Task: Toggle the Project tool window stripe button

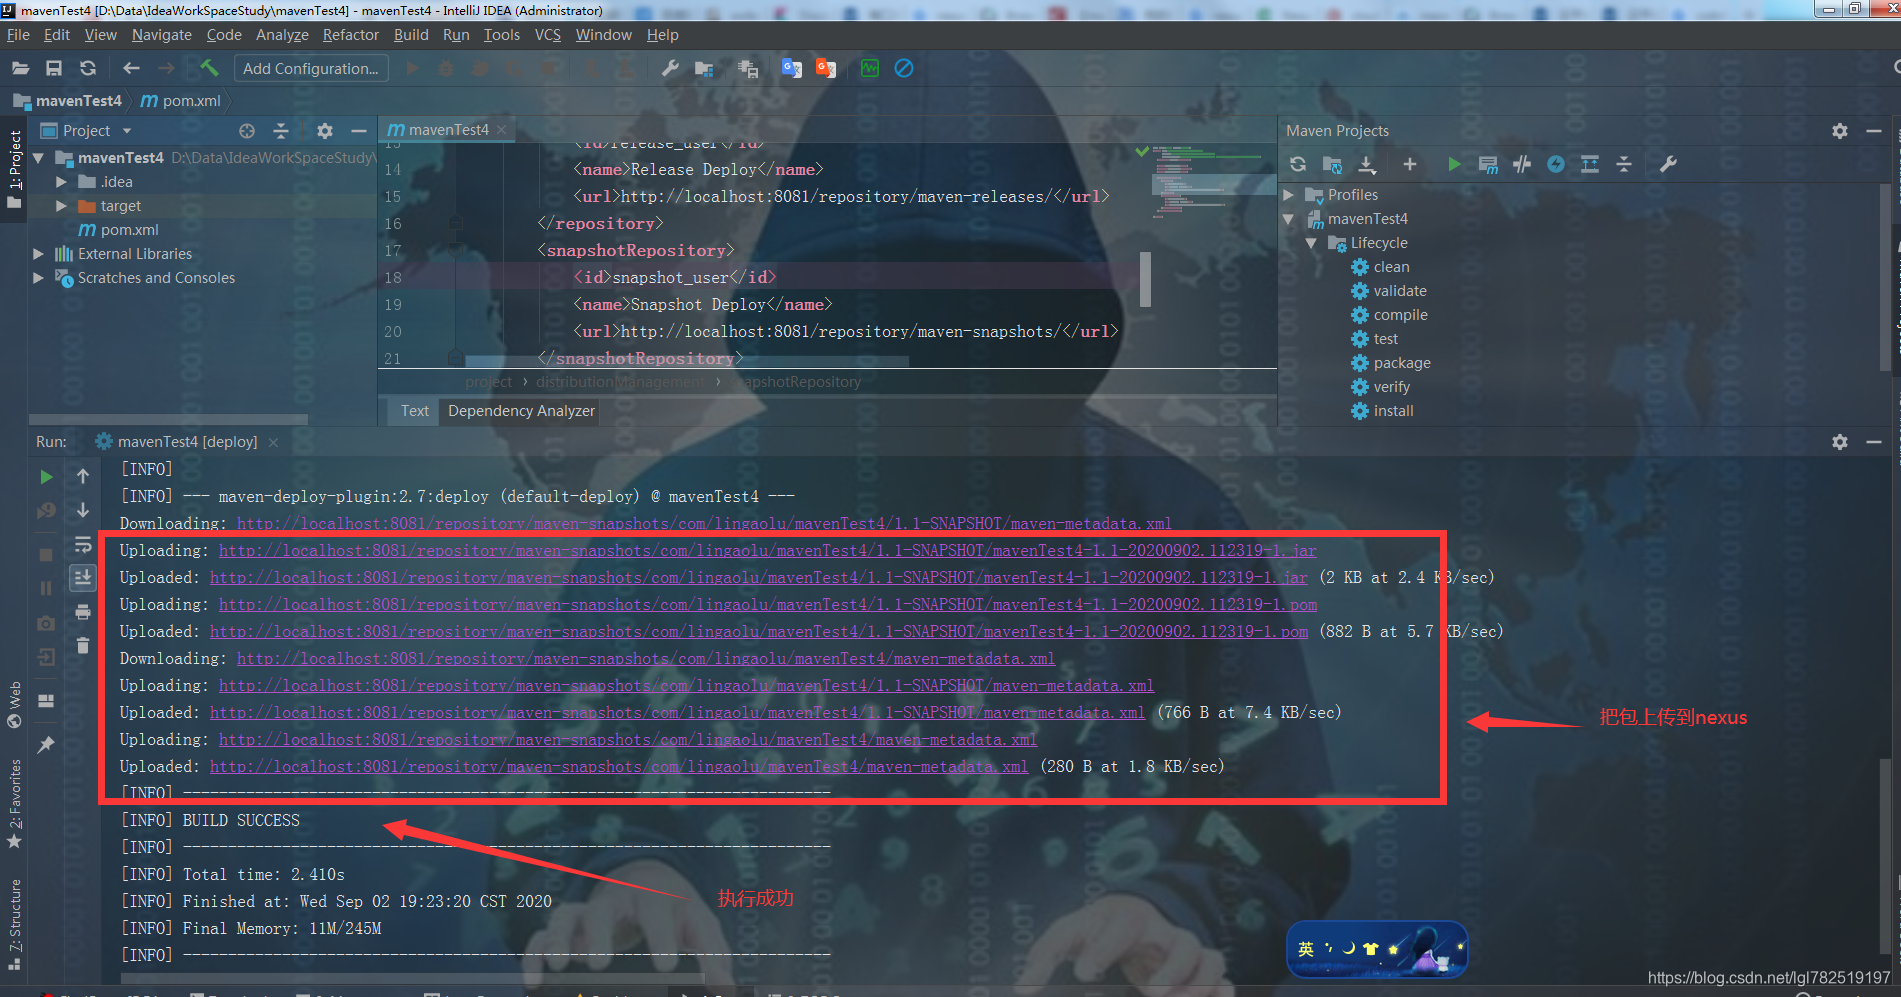Action: 14,168
